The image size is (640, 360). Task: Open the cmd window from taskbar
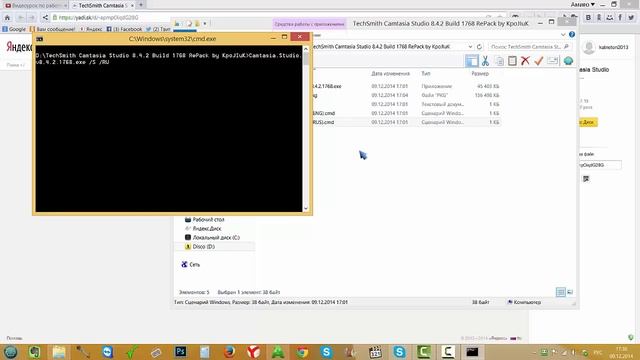(472, 352)
